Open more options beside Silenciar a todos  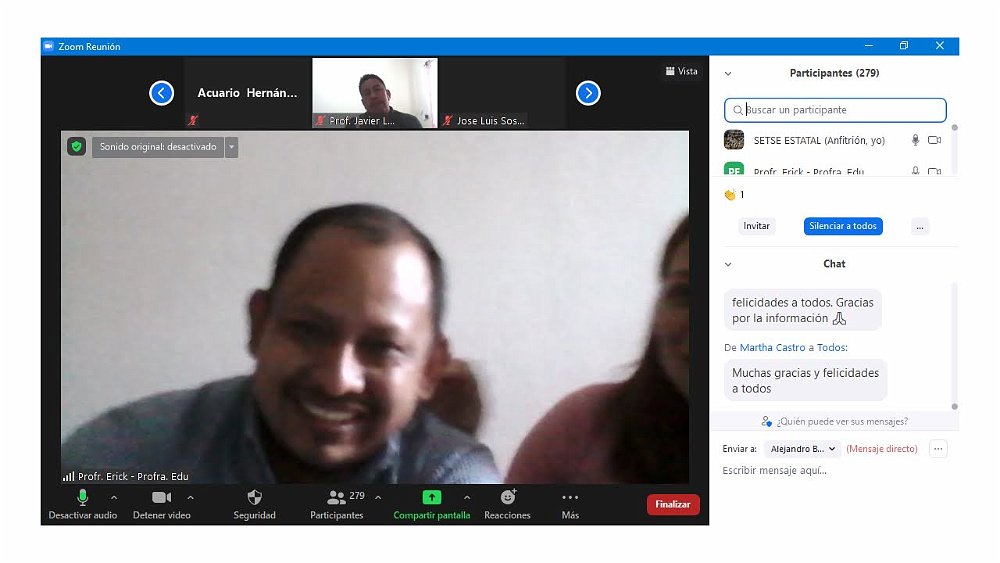(x=920, y=226)
